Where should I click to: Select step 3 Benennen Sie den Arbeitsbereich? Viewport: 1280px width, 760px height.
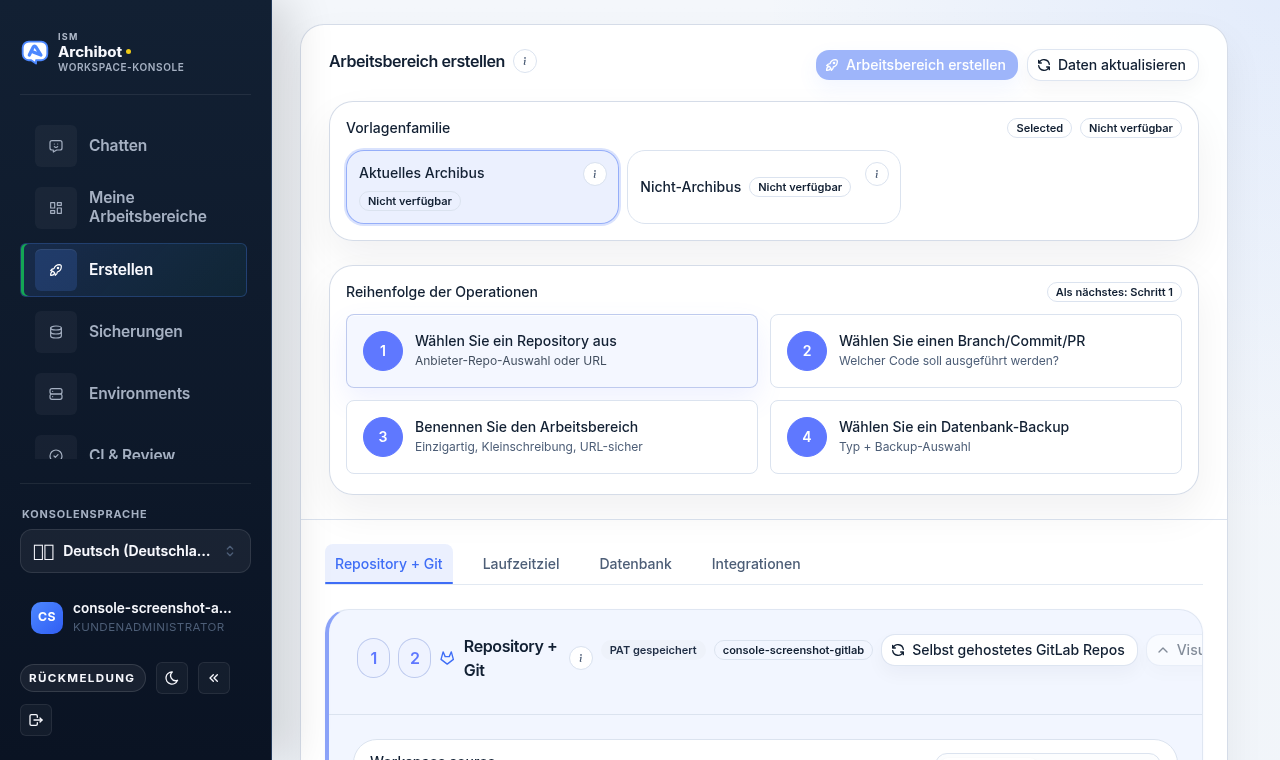pos(552,437)
